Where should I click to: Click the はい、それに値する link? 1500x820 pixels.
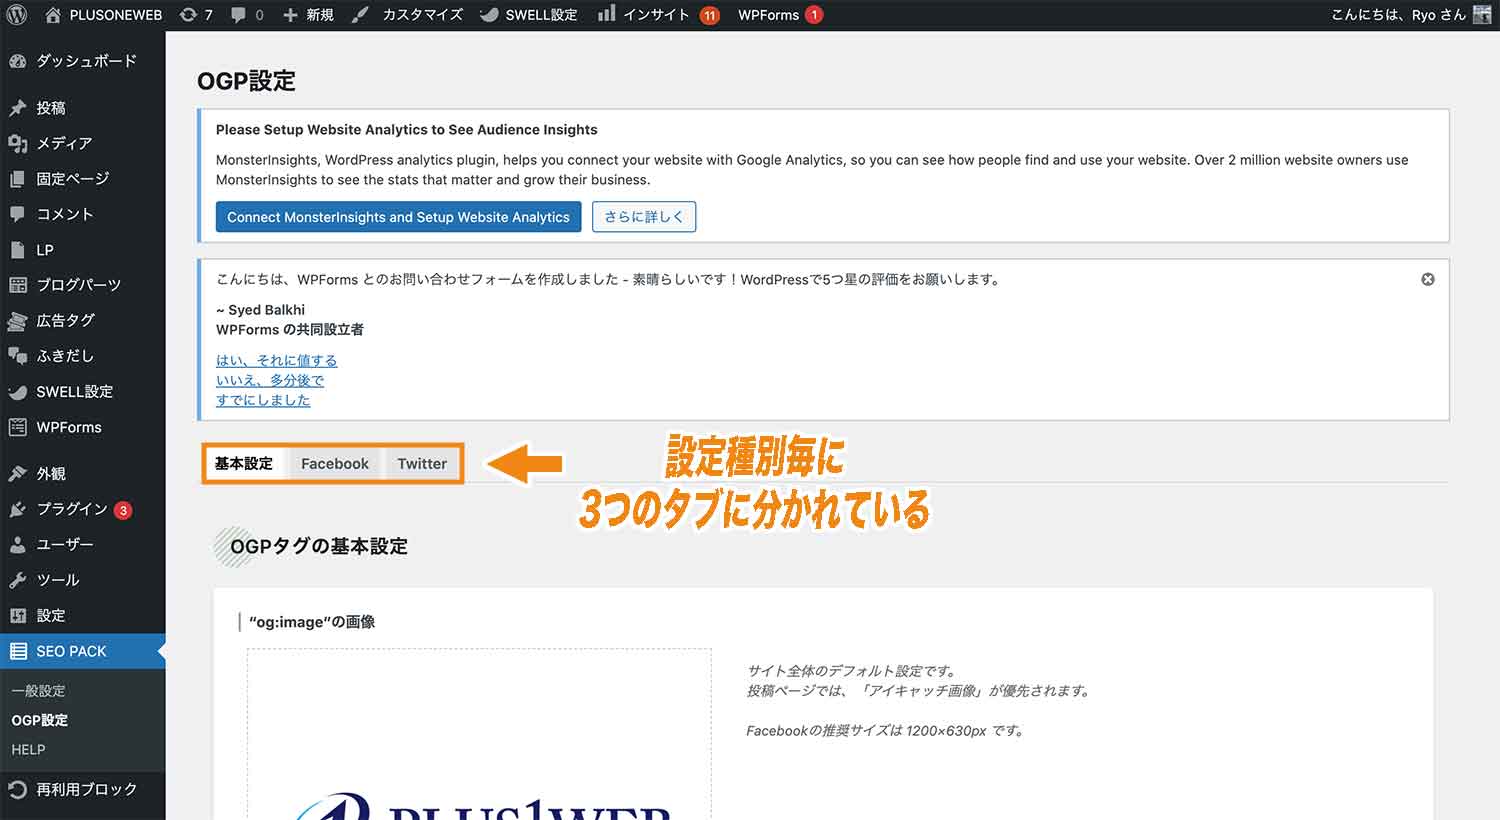(277, 360)
